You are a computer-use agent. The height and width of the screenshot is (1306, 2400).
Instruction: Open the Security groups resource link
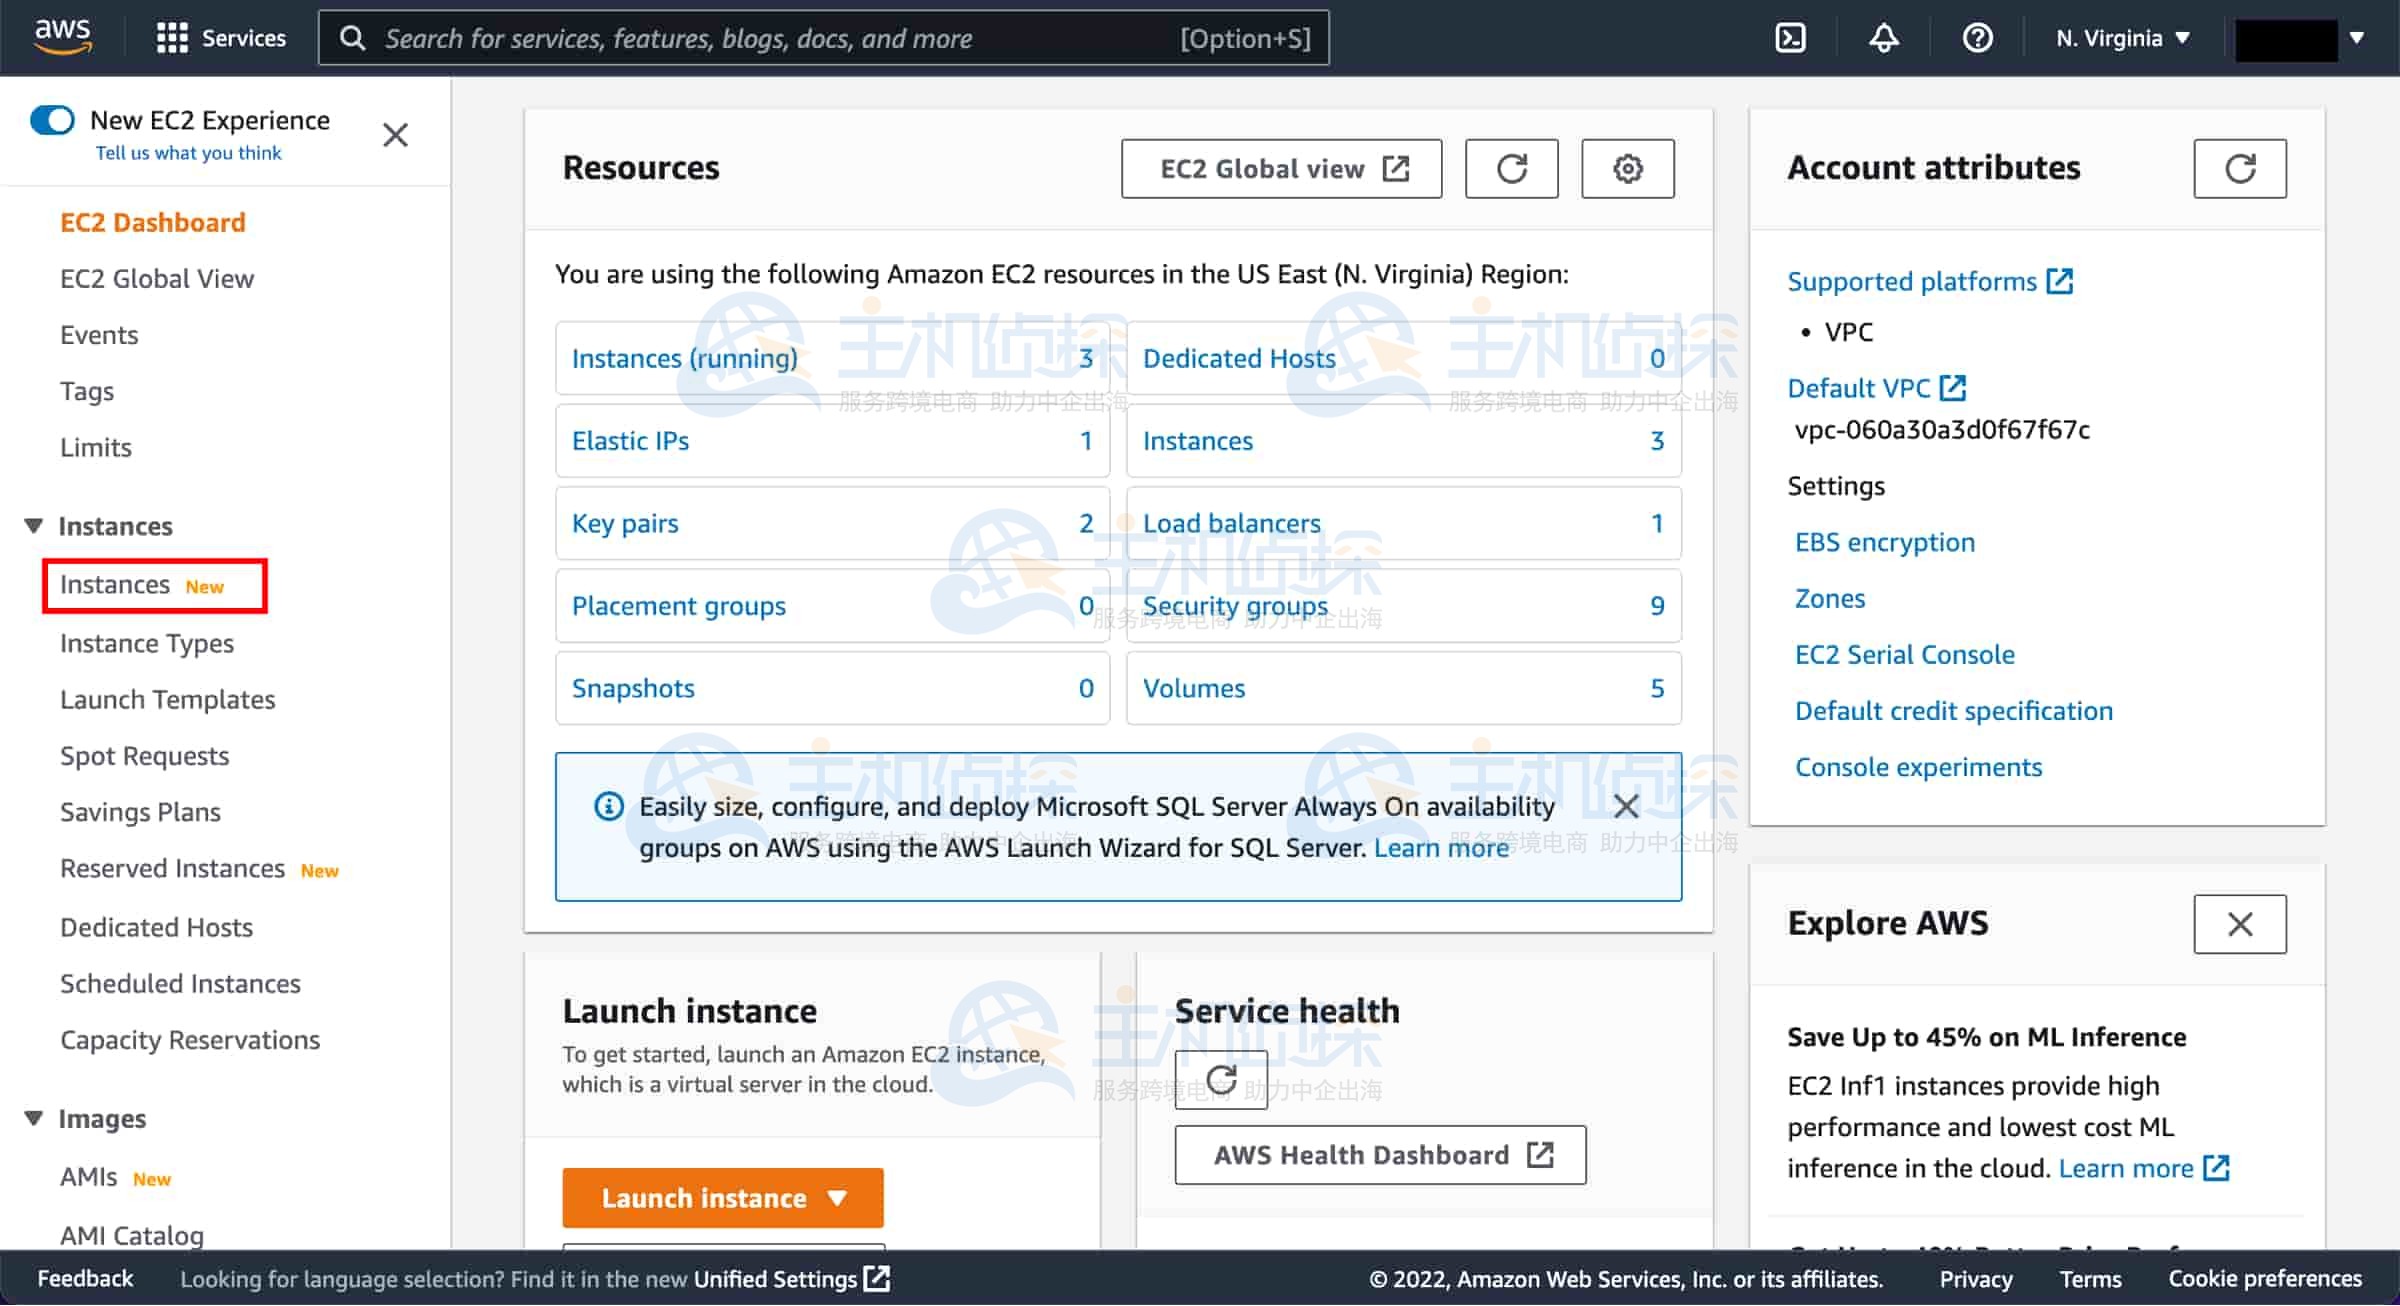1235,606
